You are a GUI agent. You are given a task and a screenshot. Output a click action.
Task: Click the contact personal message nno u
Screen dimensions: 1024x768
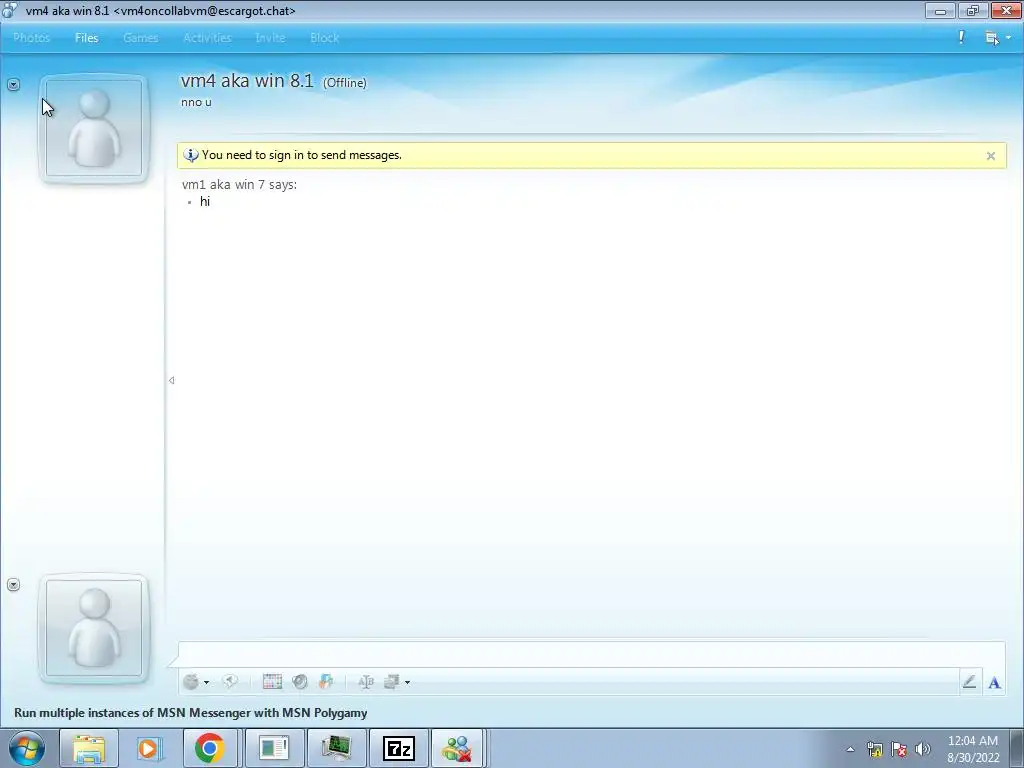point(196,103)
